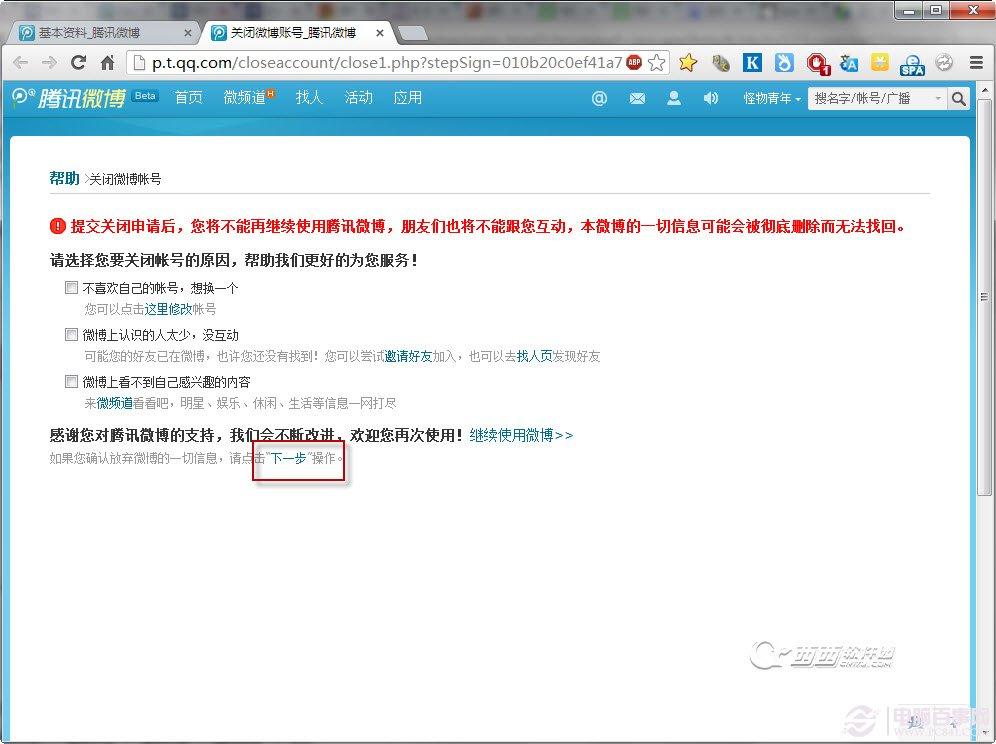
Task: Bookmark page with the outline star icon
Action: click(657, 62)
